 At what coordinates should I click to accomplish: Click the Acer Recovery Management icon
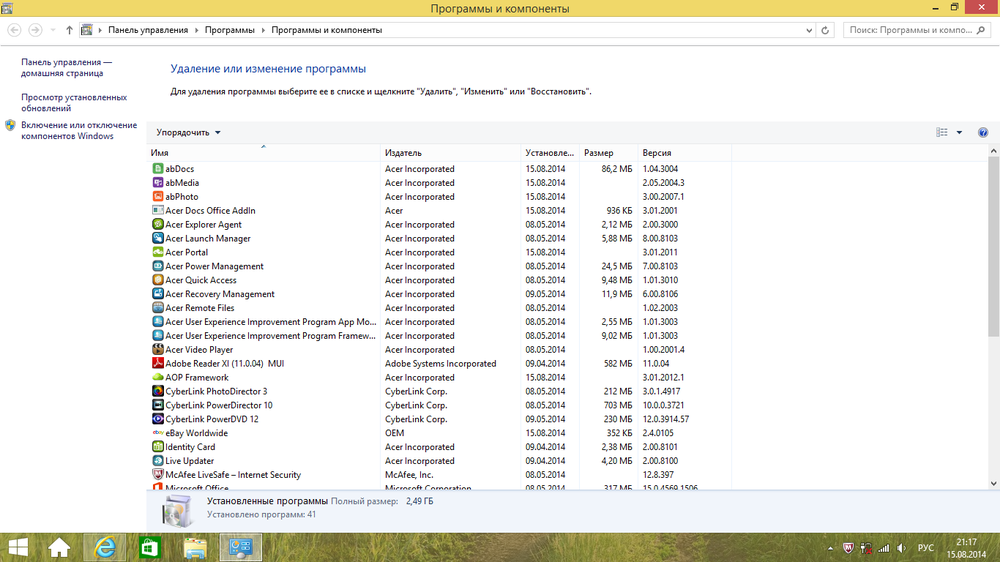pyautogui.click(x=158, y=294)
